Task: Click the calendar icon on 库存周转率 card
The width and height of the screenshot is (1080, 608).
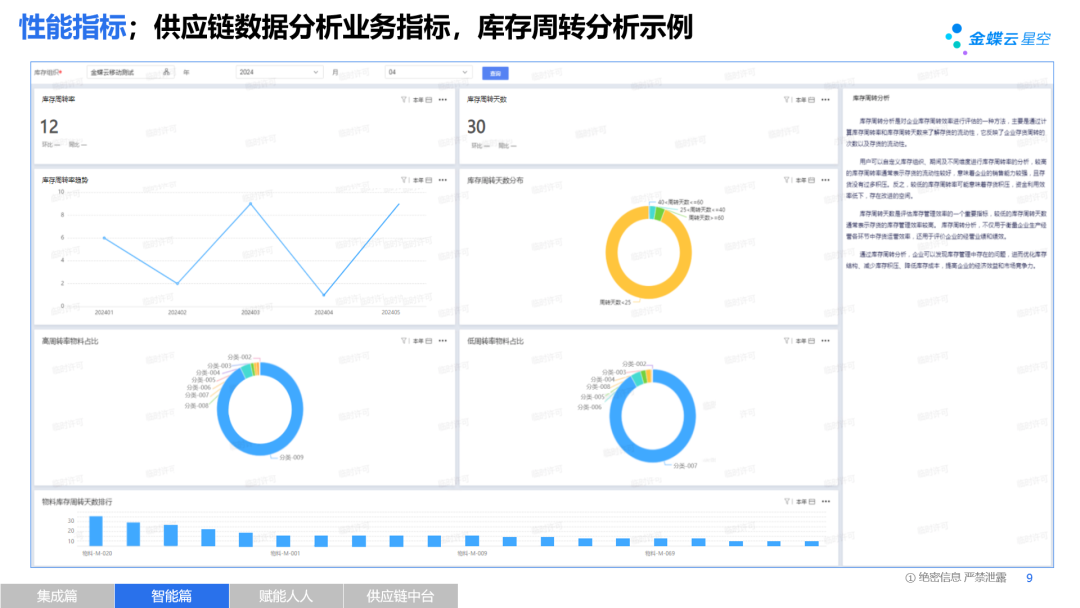Action: click(428, 100)
